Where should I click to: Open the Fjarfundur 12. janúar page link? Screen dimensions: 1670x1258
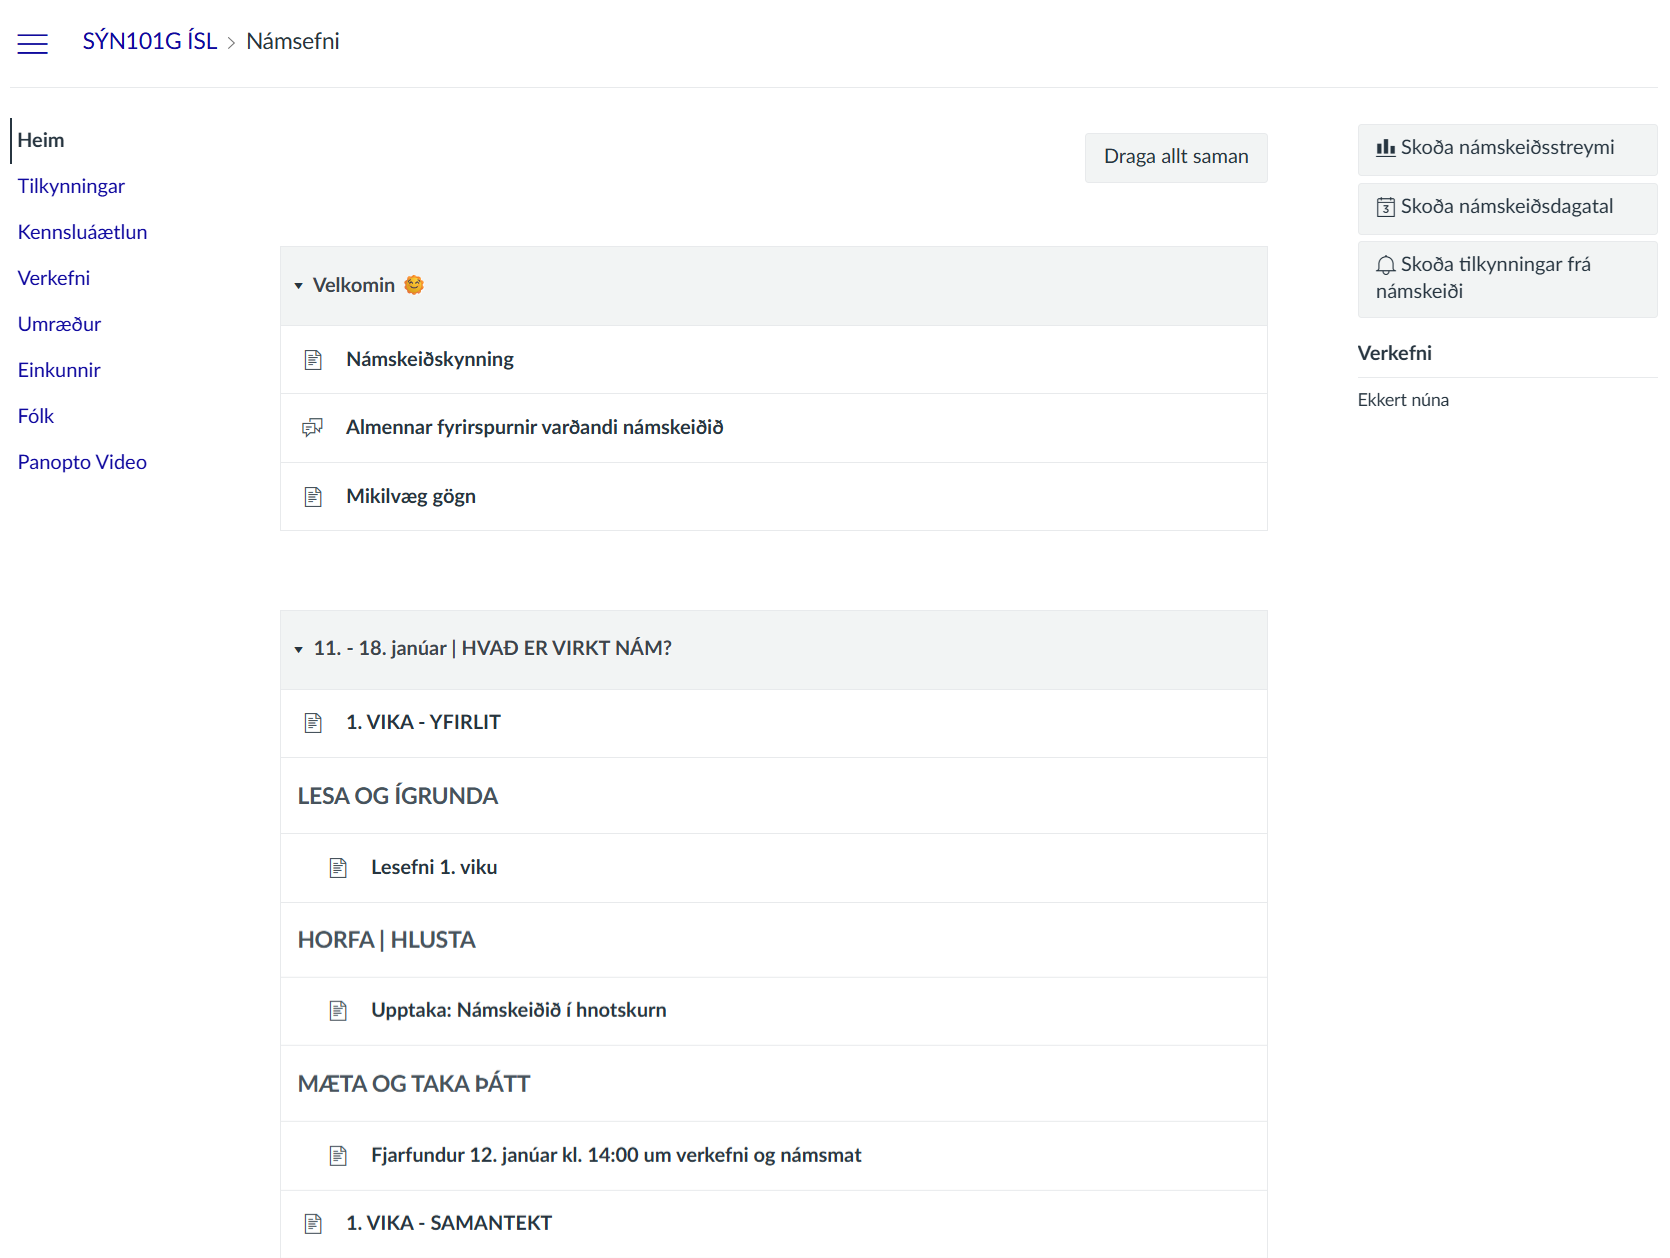point(615,1155)
